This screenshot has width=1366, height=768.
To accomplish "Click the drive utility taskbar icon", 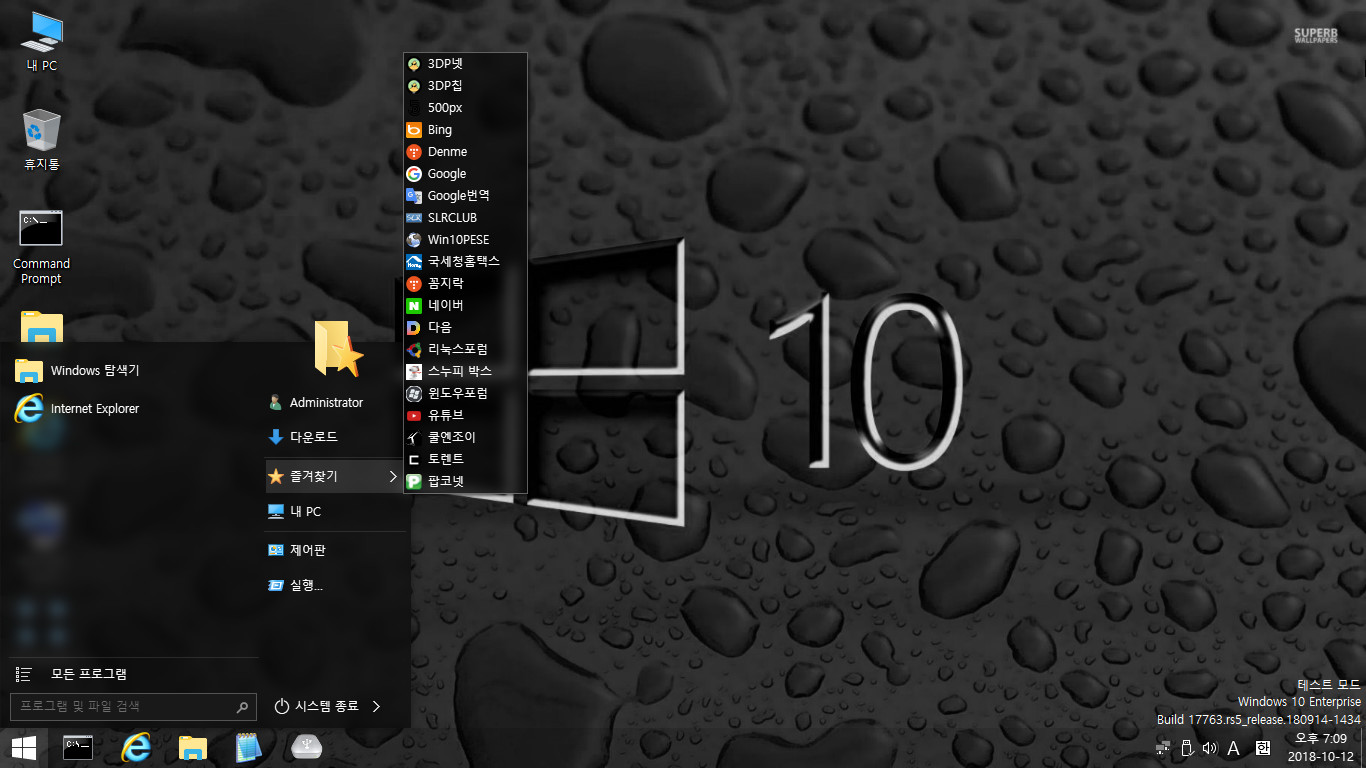I will click(307, 747).
